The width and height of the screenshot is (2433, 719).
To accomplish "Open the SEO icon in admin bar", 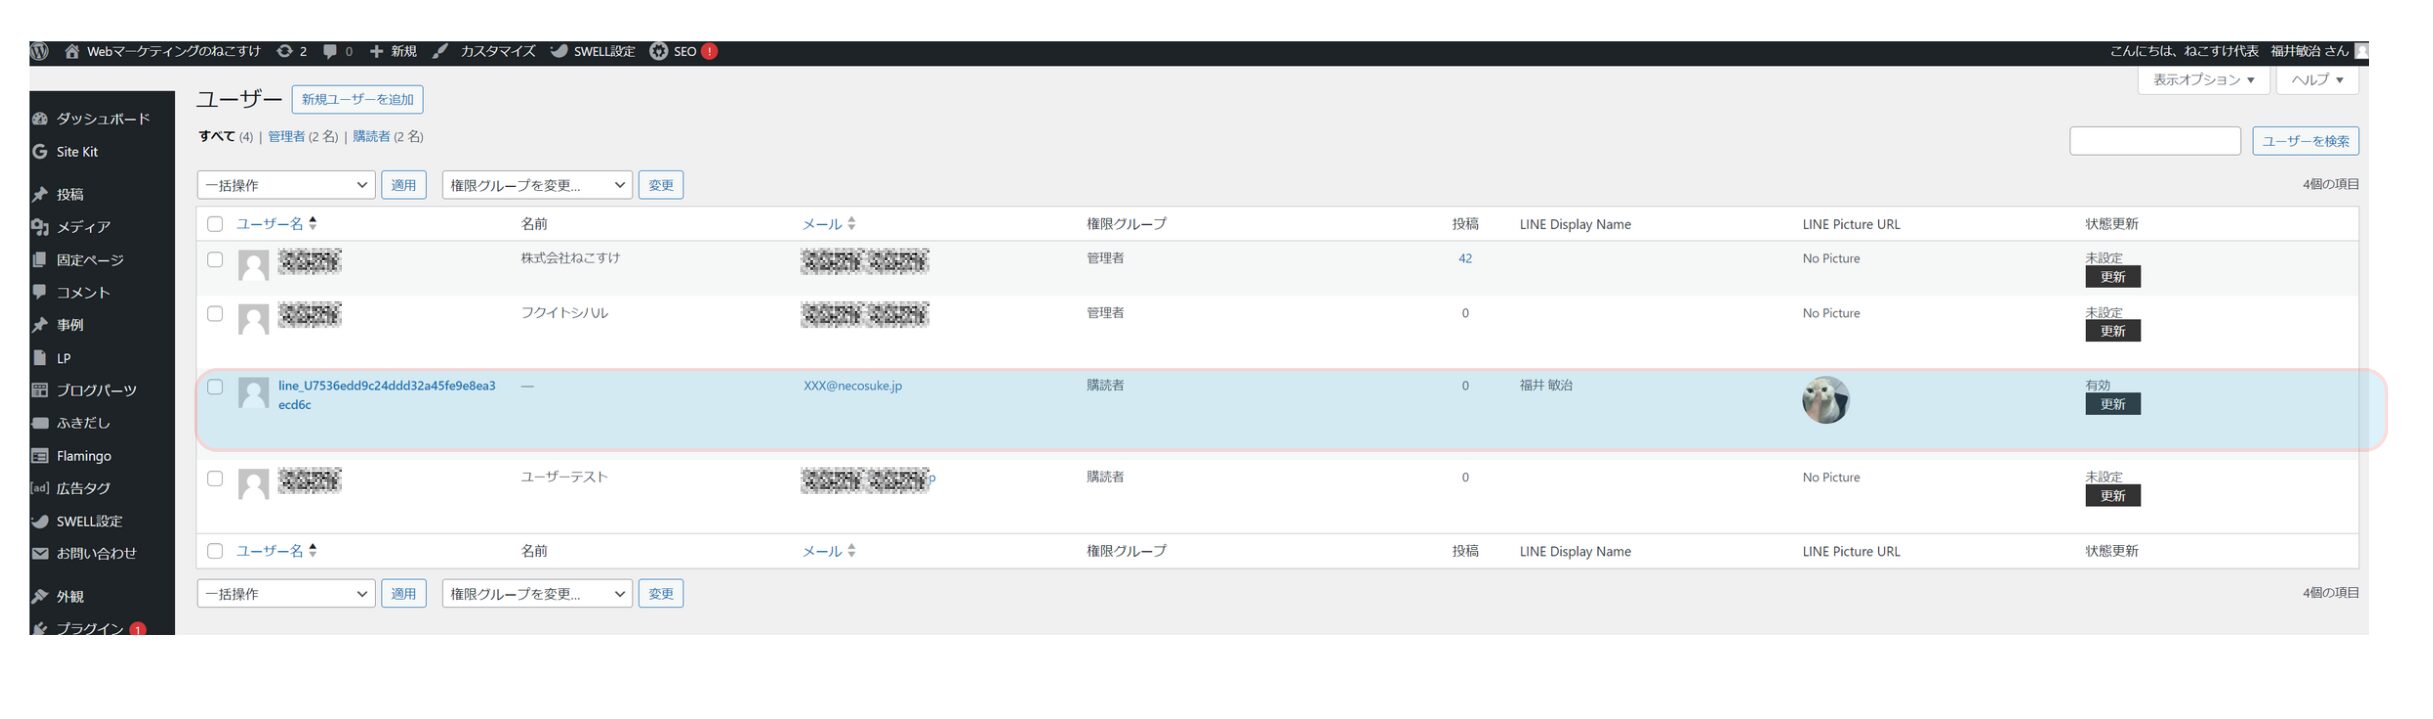I will point(659,52).
